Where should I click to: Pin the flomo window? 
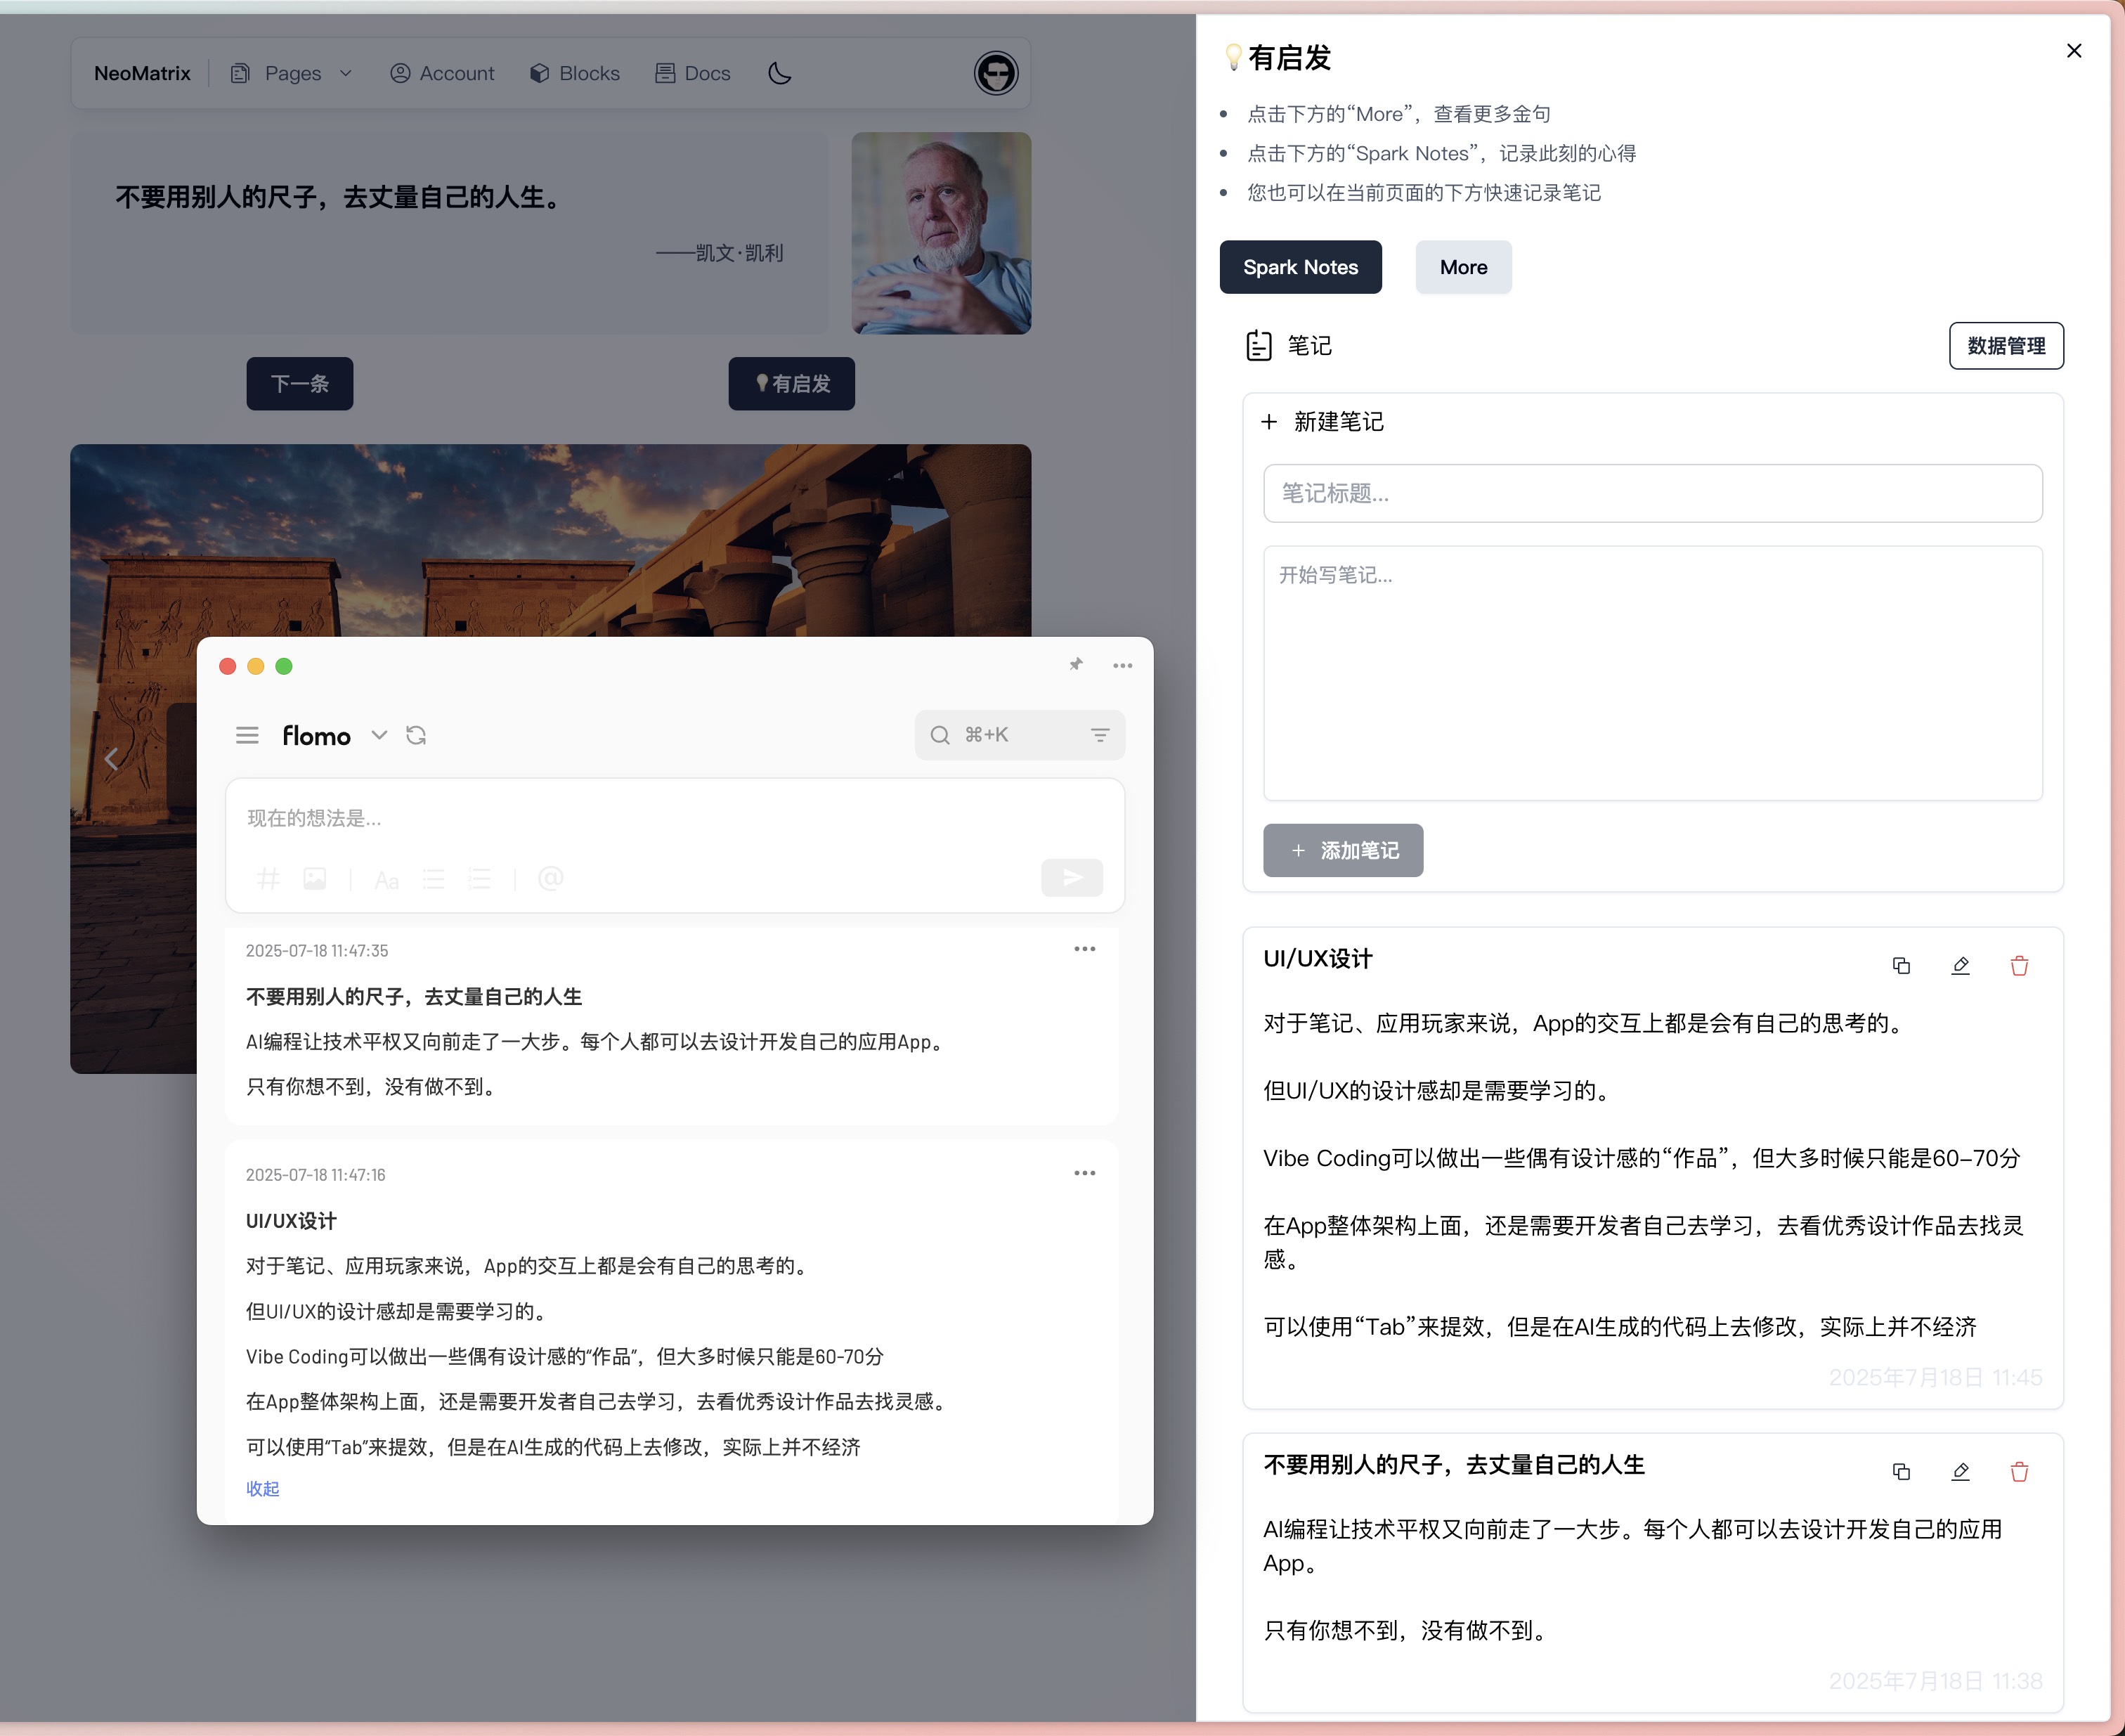(x=1076, y=665)
